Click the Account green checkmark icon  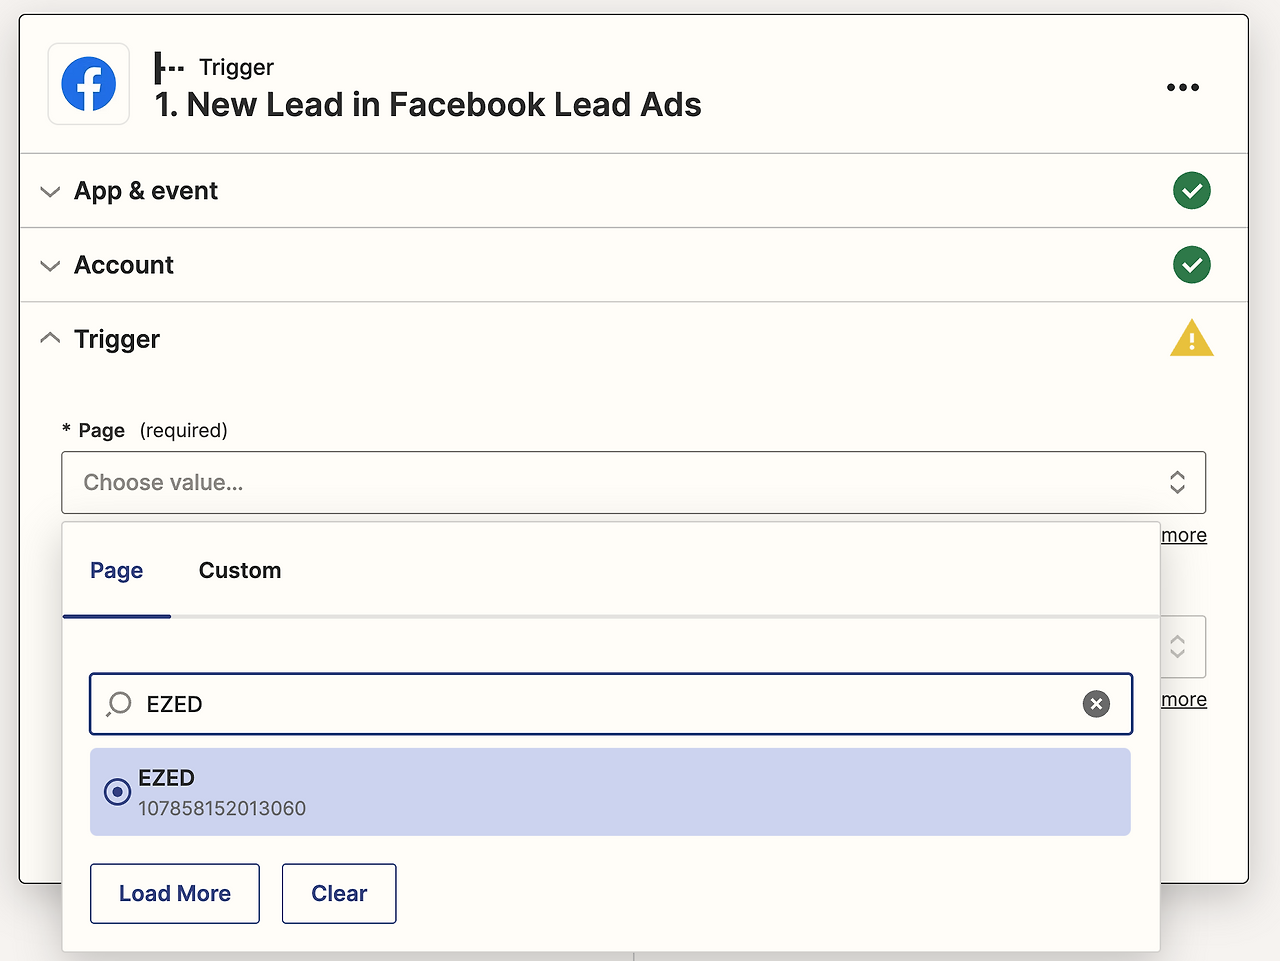1191,265
